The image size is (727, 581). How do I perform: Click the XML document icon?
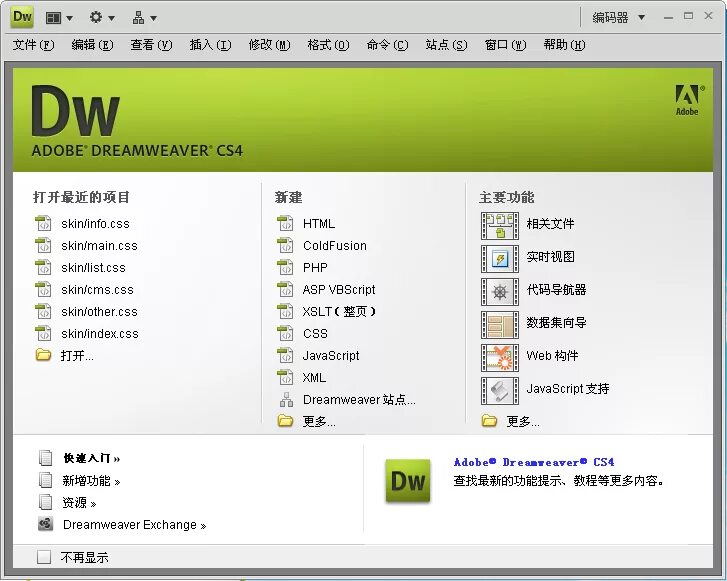tap(285, 377)
